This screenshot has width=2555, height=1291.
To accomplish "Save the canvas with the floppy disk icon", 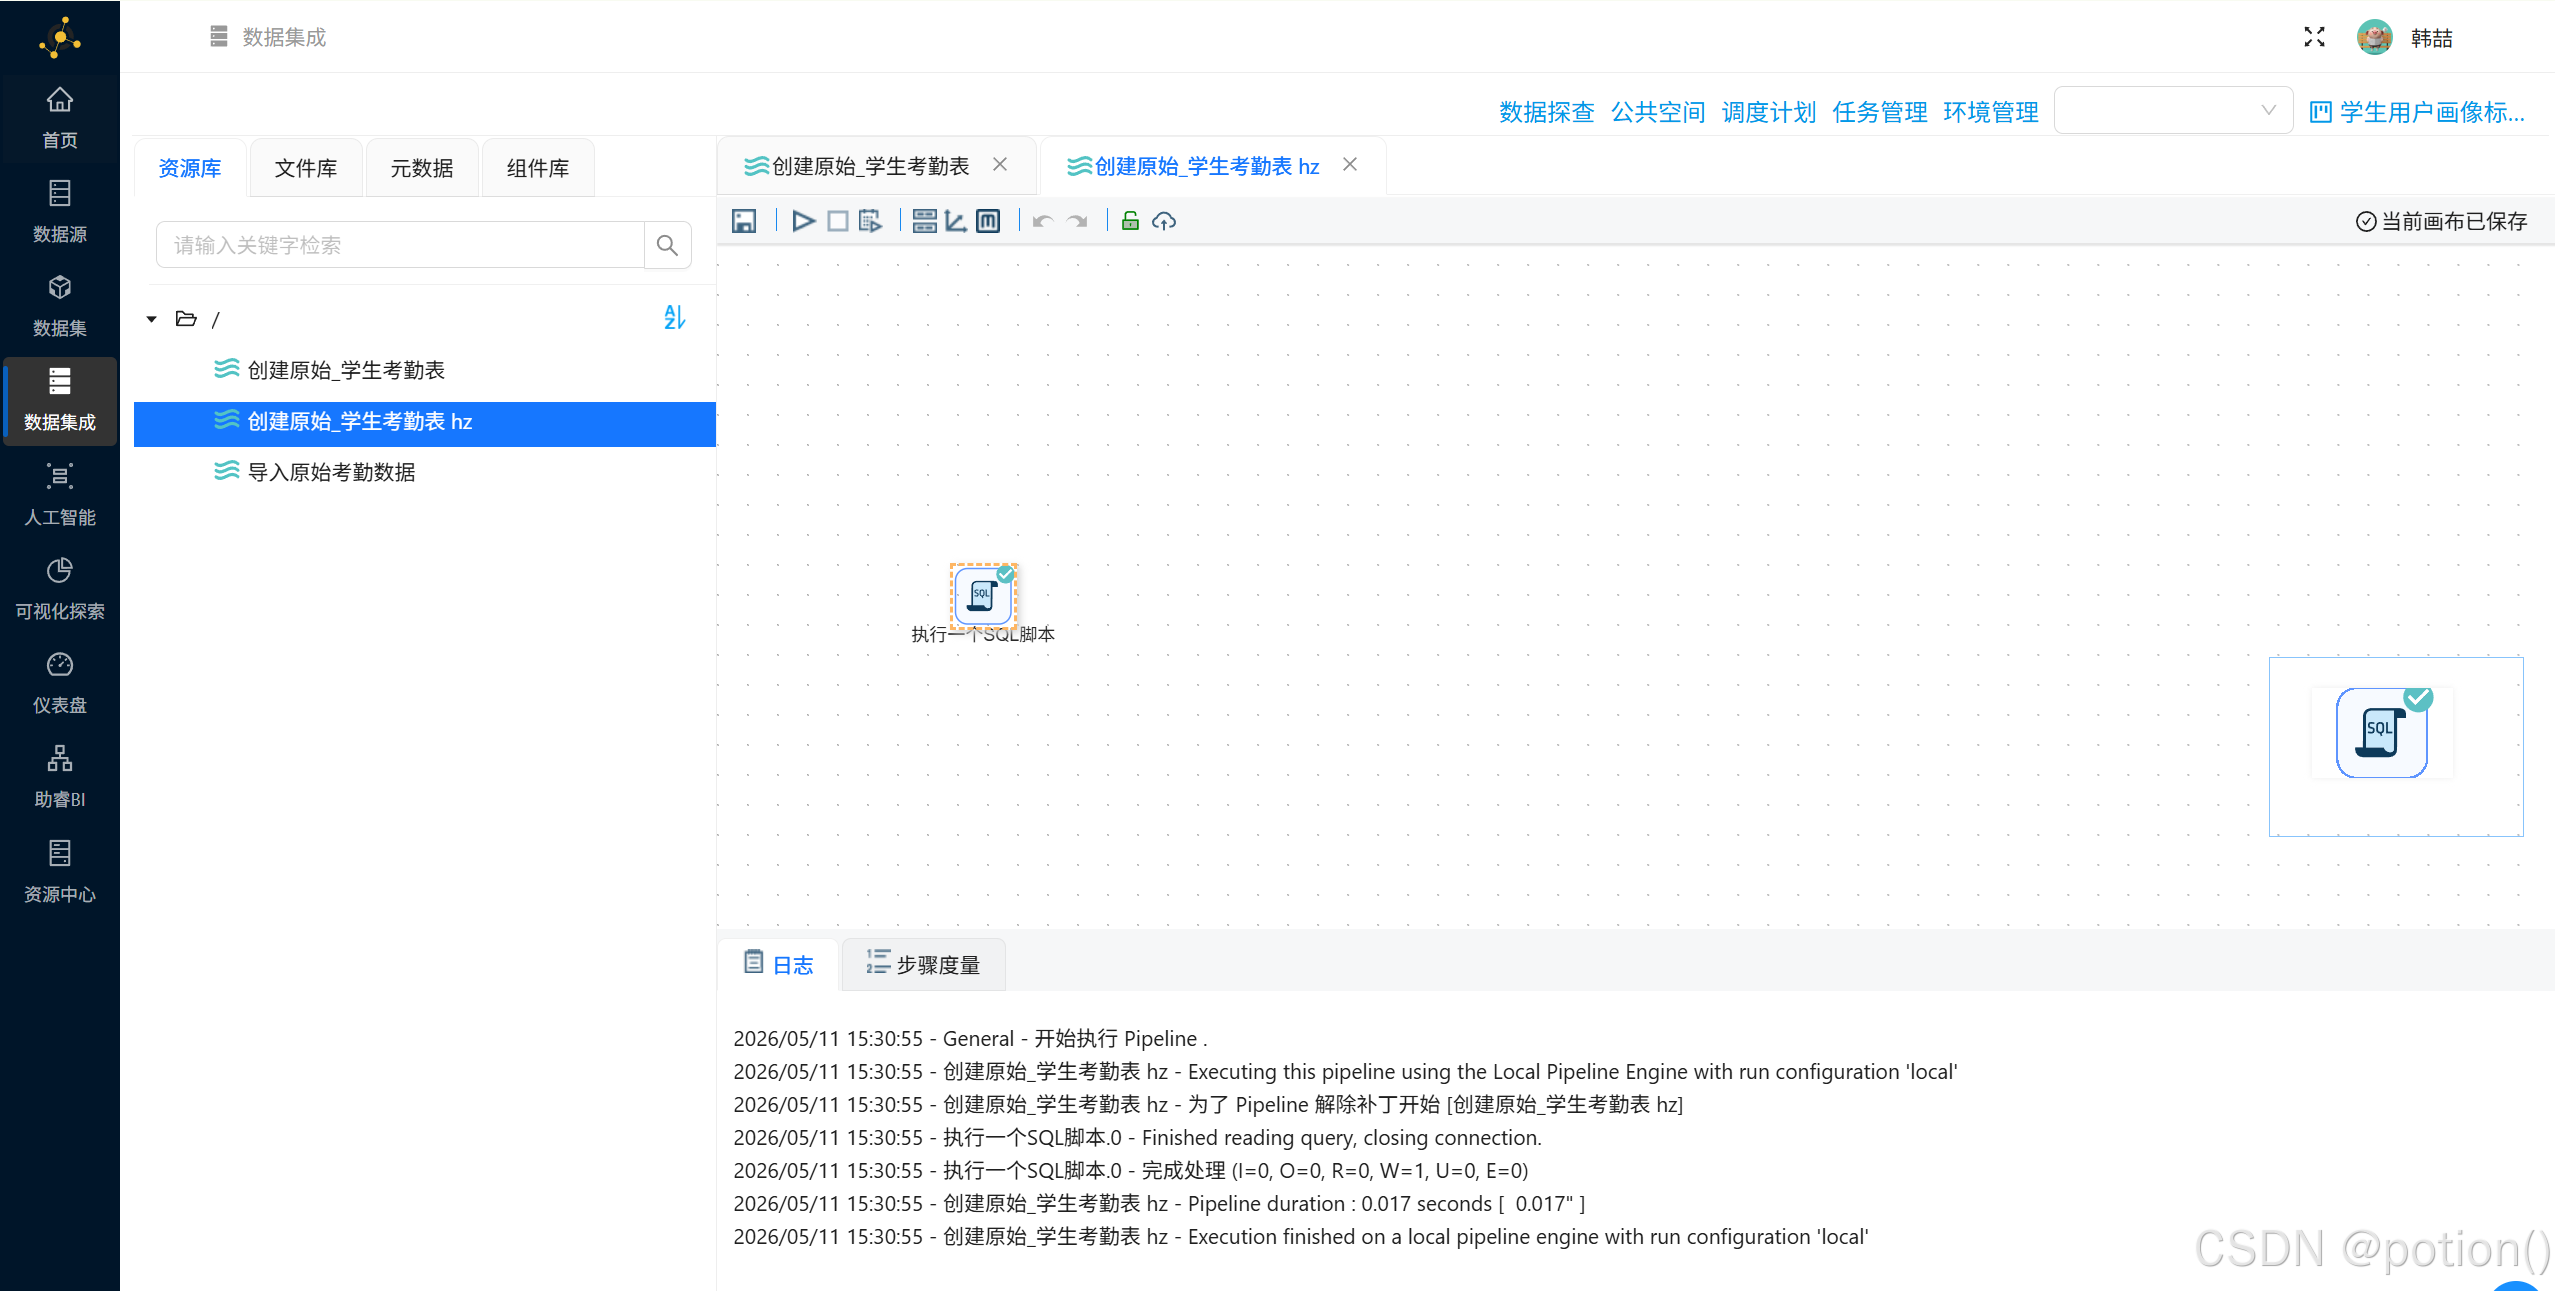I will (744, 221).
